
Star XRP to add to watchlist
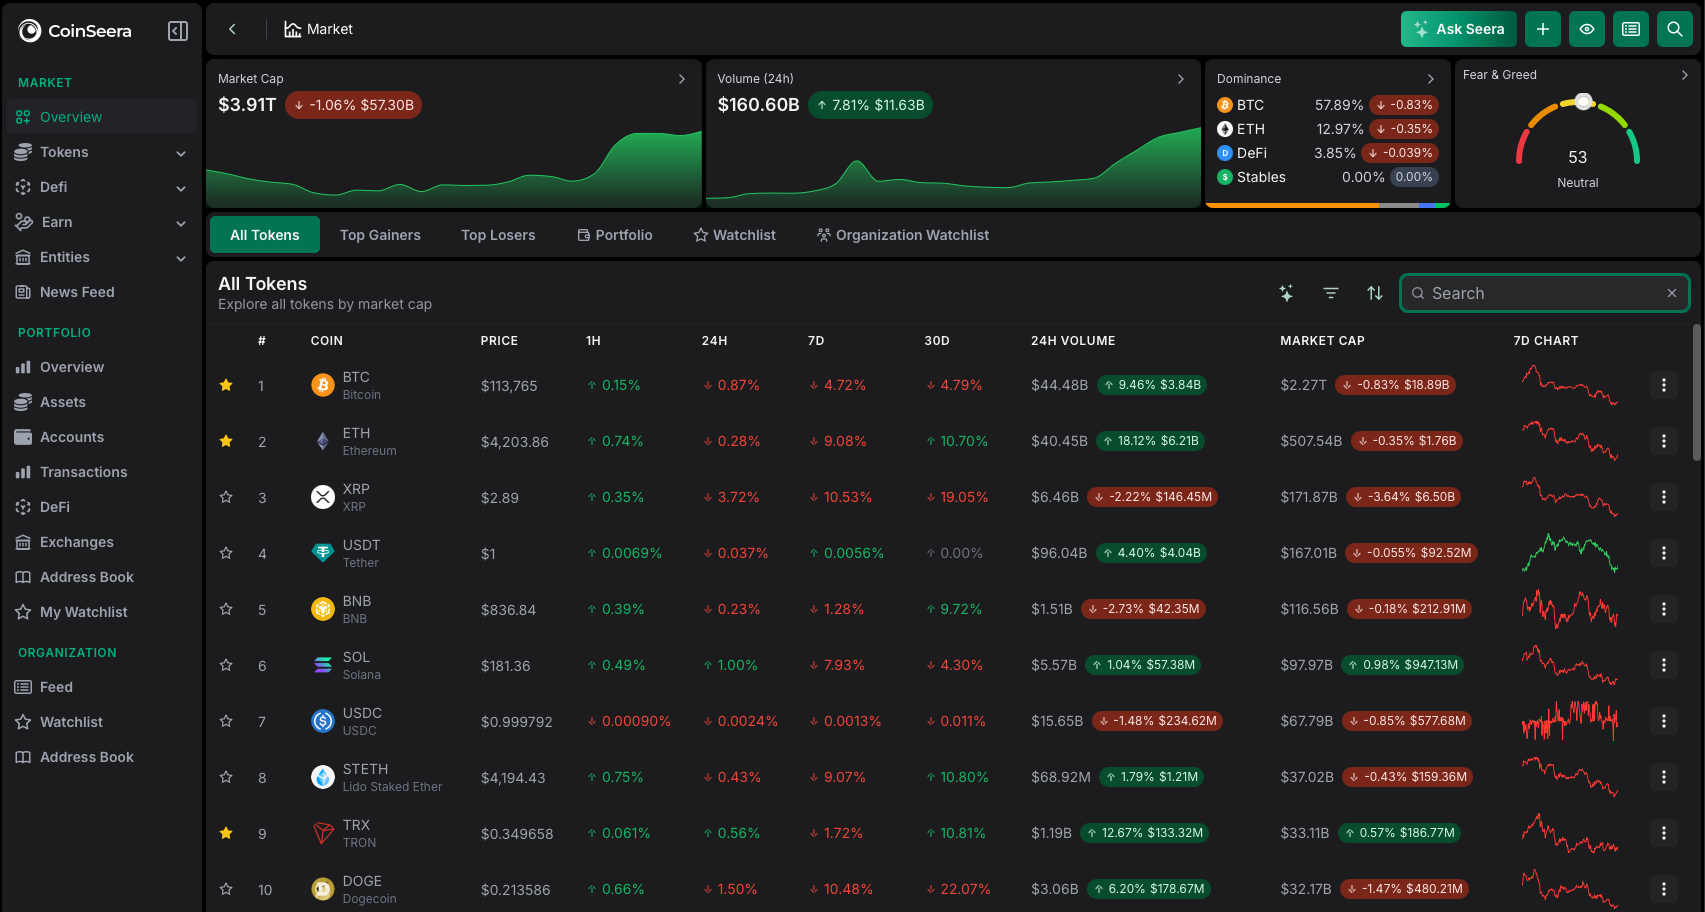tap(226, 497)
